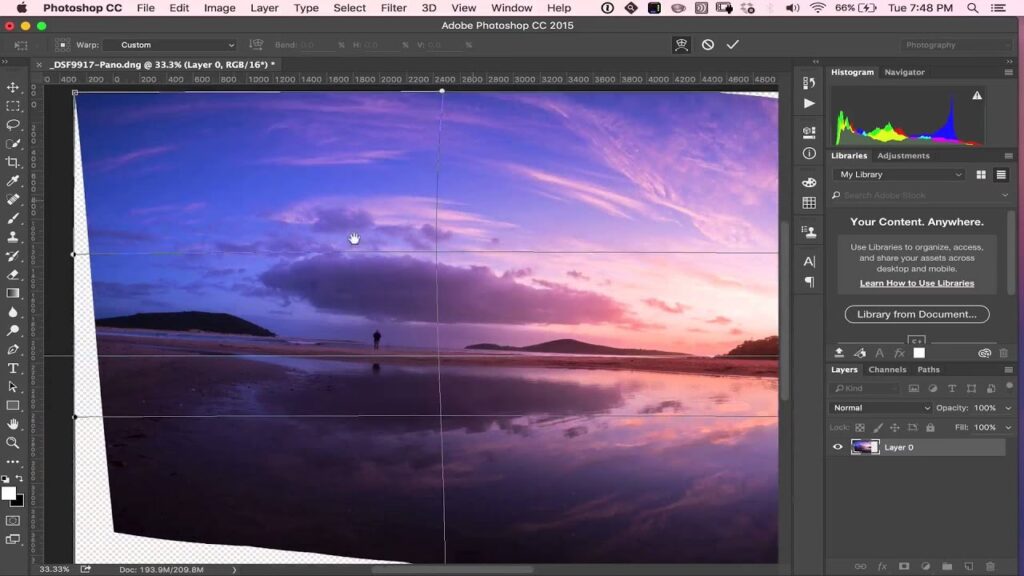
Task: Select the Eyedropper tool
Action: click(x=13, y=181)
